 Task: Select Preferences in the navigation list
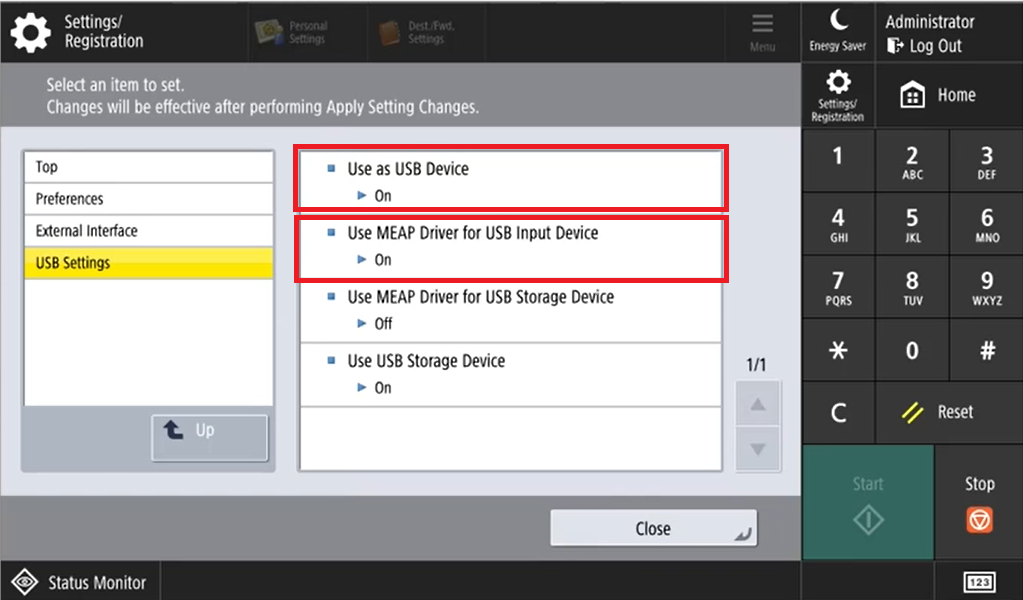[x=148, y=199]
